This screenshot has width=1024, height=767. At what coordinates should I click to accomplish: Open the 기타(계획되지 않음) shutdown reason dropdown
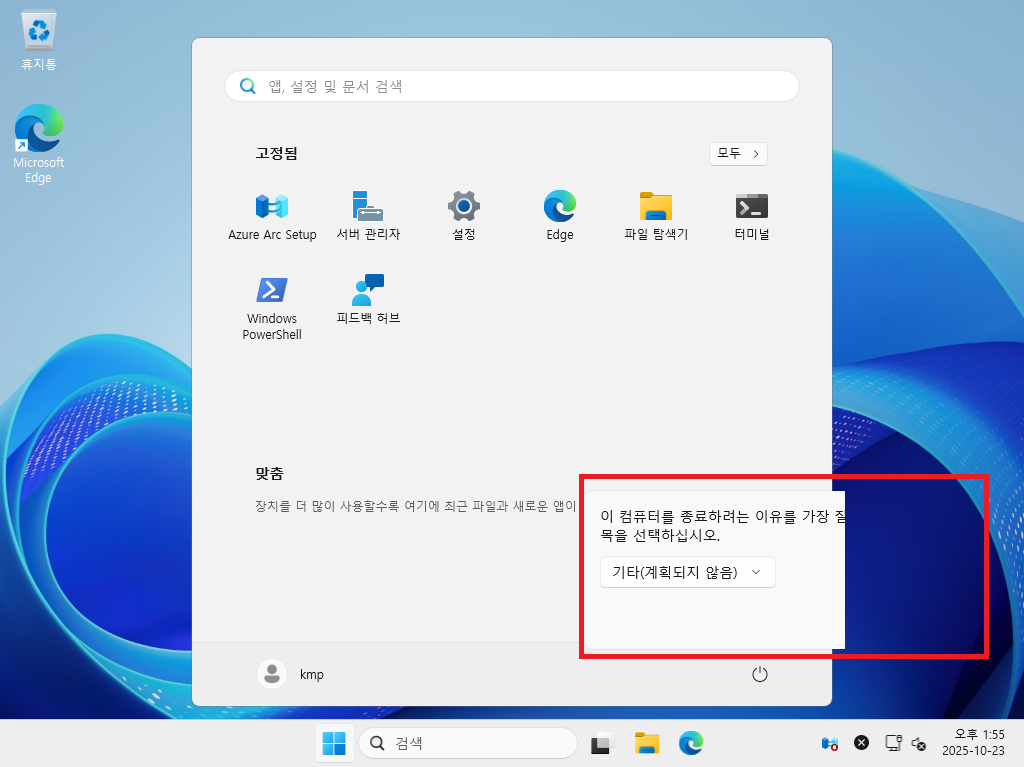tap(687, 571)
